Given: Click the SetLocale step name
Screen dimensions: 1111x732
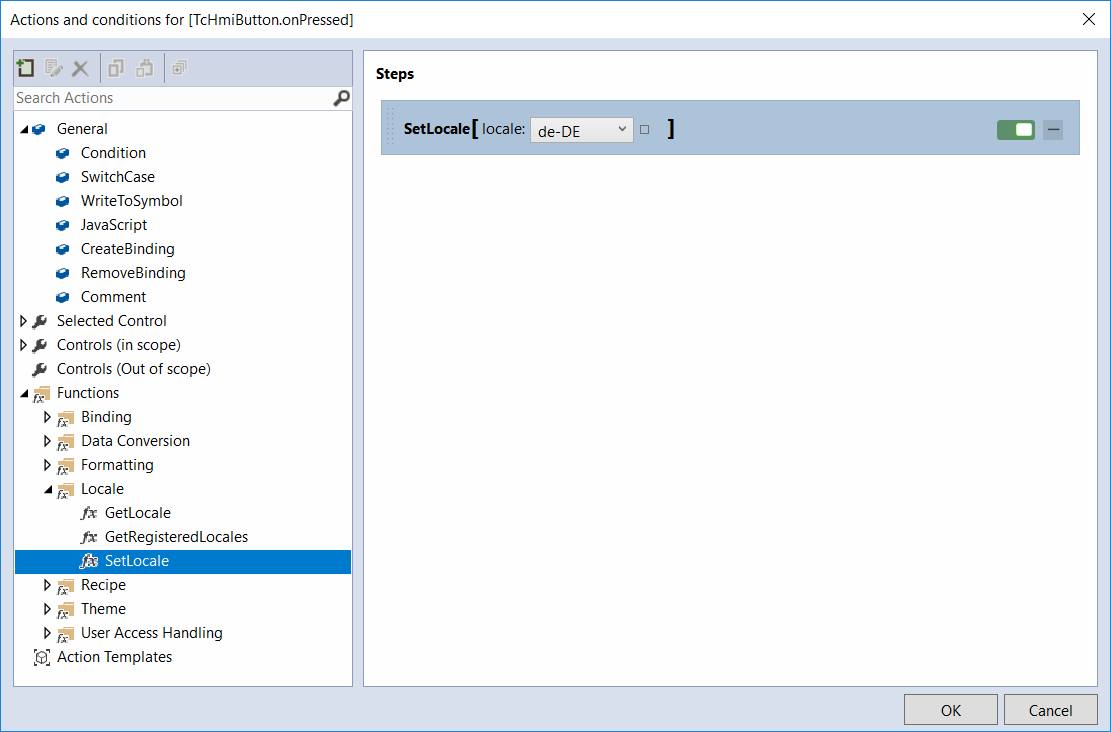Looking at the screenshot, I should click(x=436, y=129).
